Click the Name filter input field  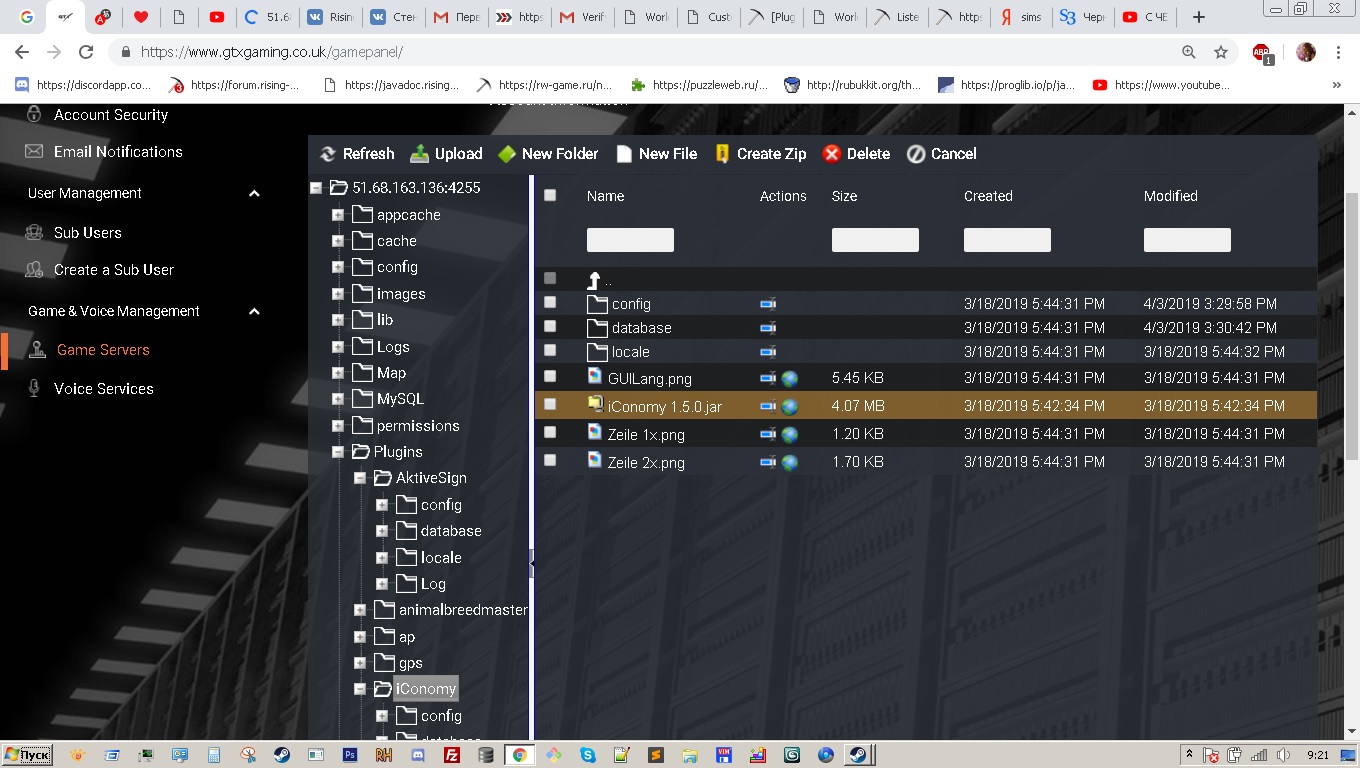tap(630, 240)
